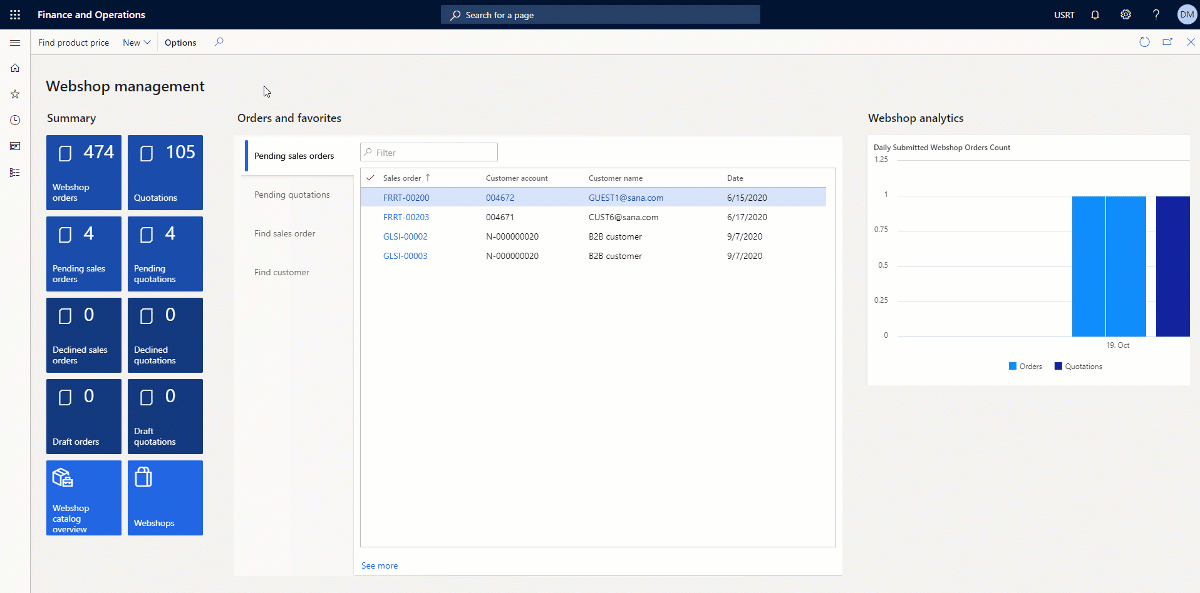Image resolution: width=1200 pixels, height=593 pixels.
Task: Open the Pending quotations tile
Action: 165,254
